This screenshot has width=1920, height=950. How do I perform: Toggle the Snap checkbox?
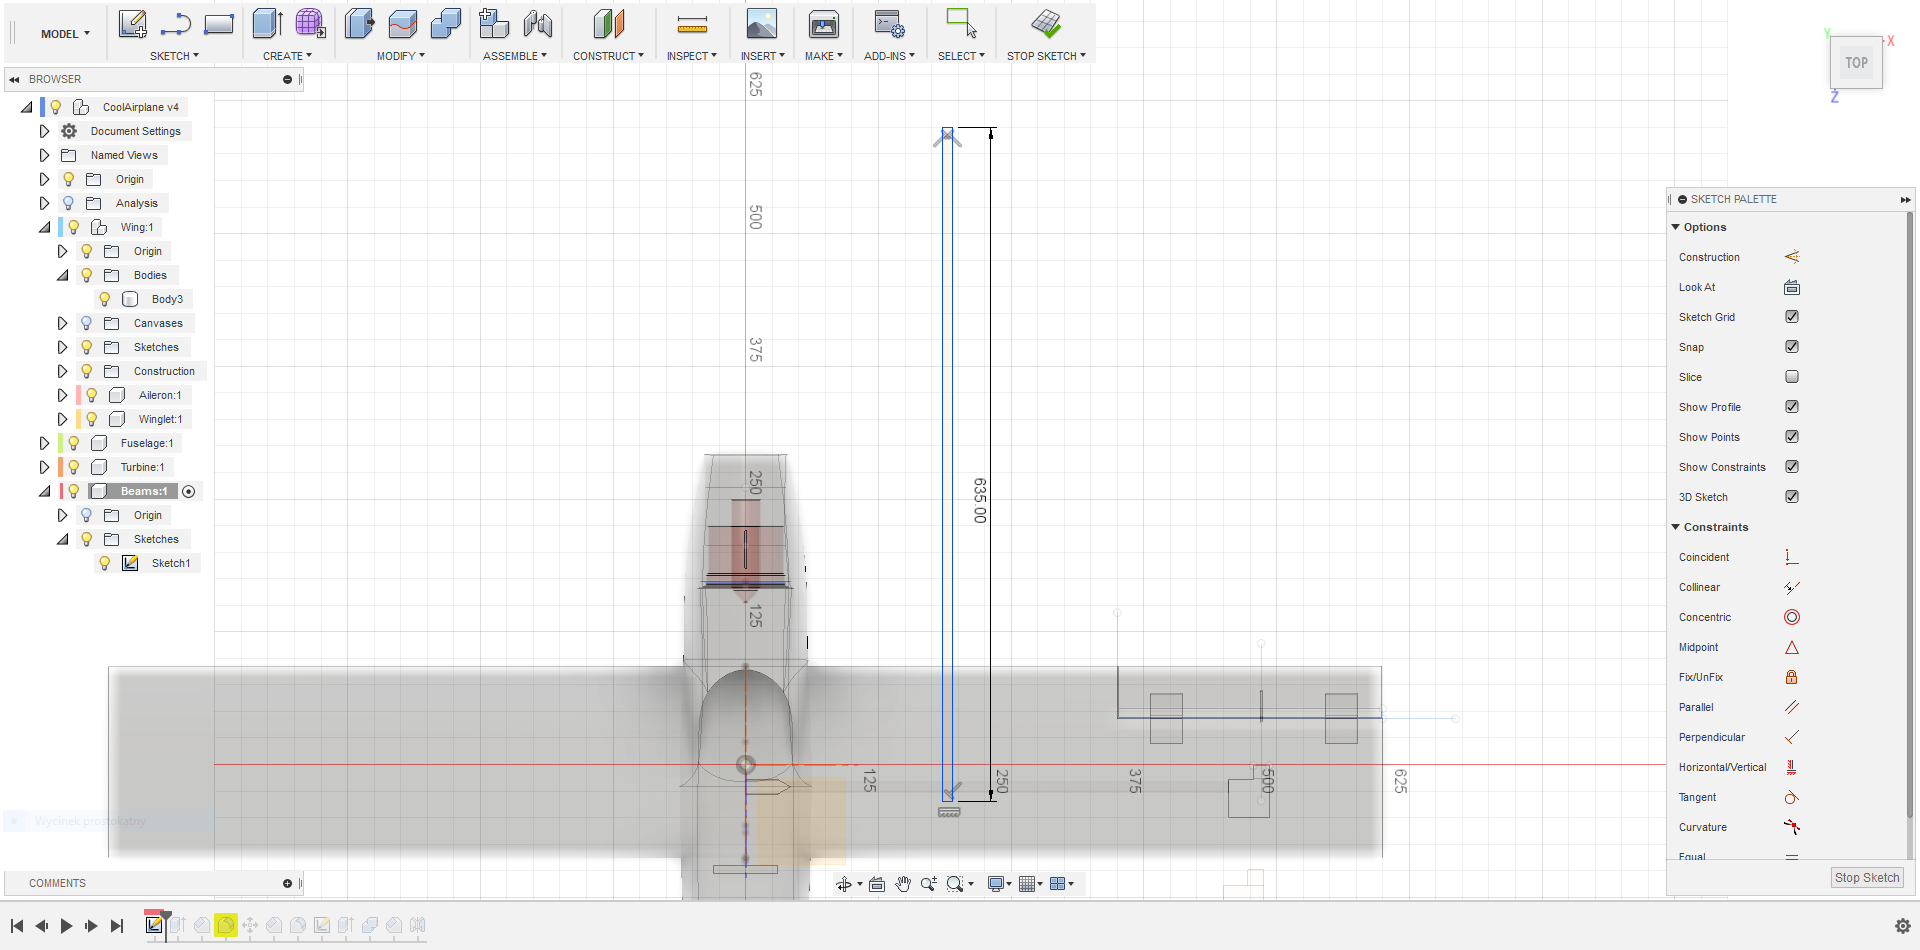click(1792, 347)
